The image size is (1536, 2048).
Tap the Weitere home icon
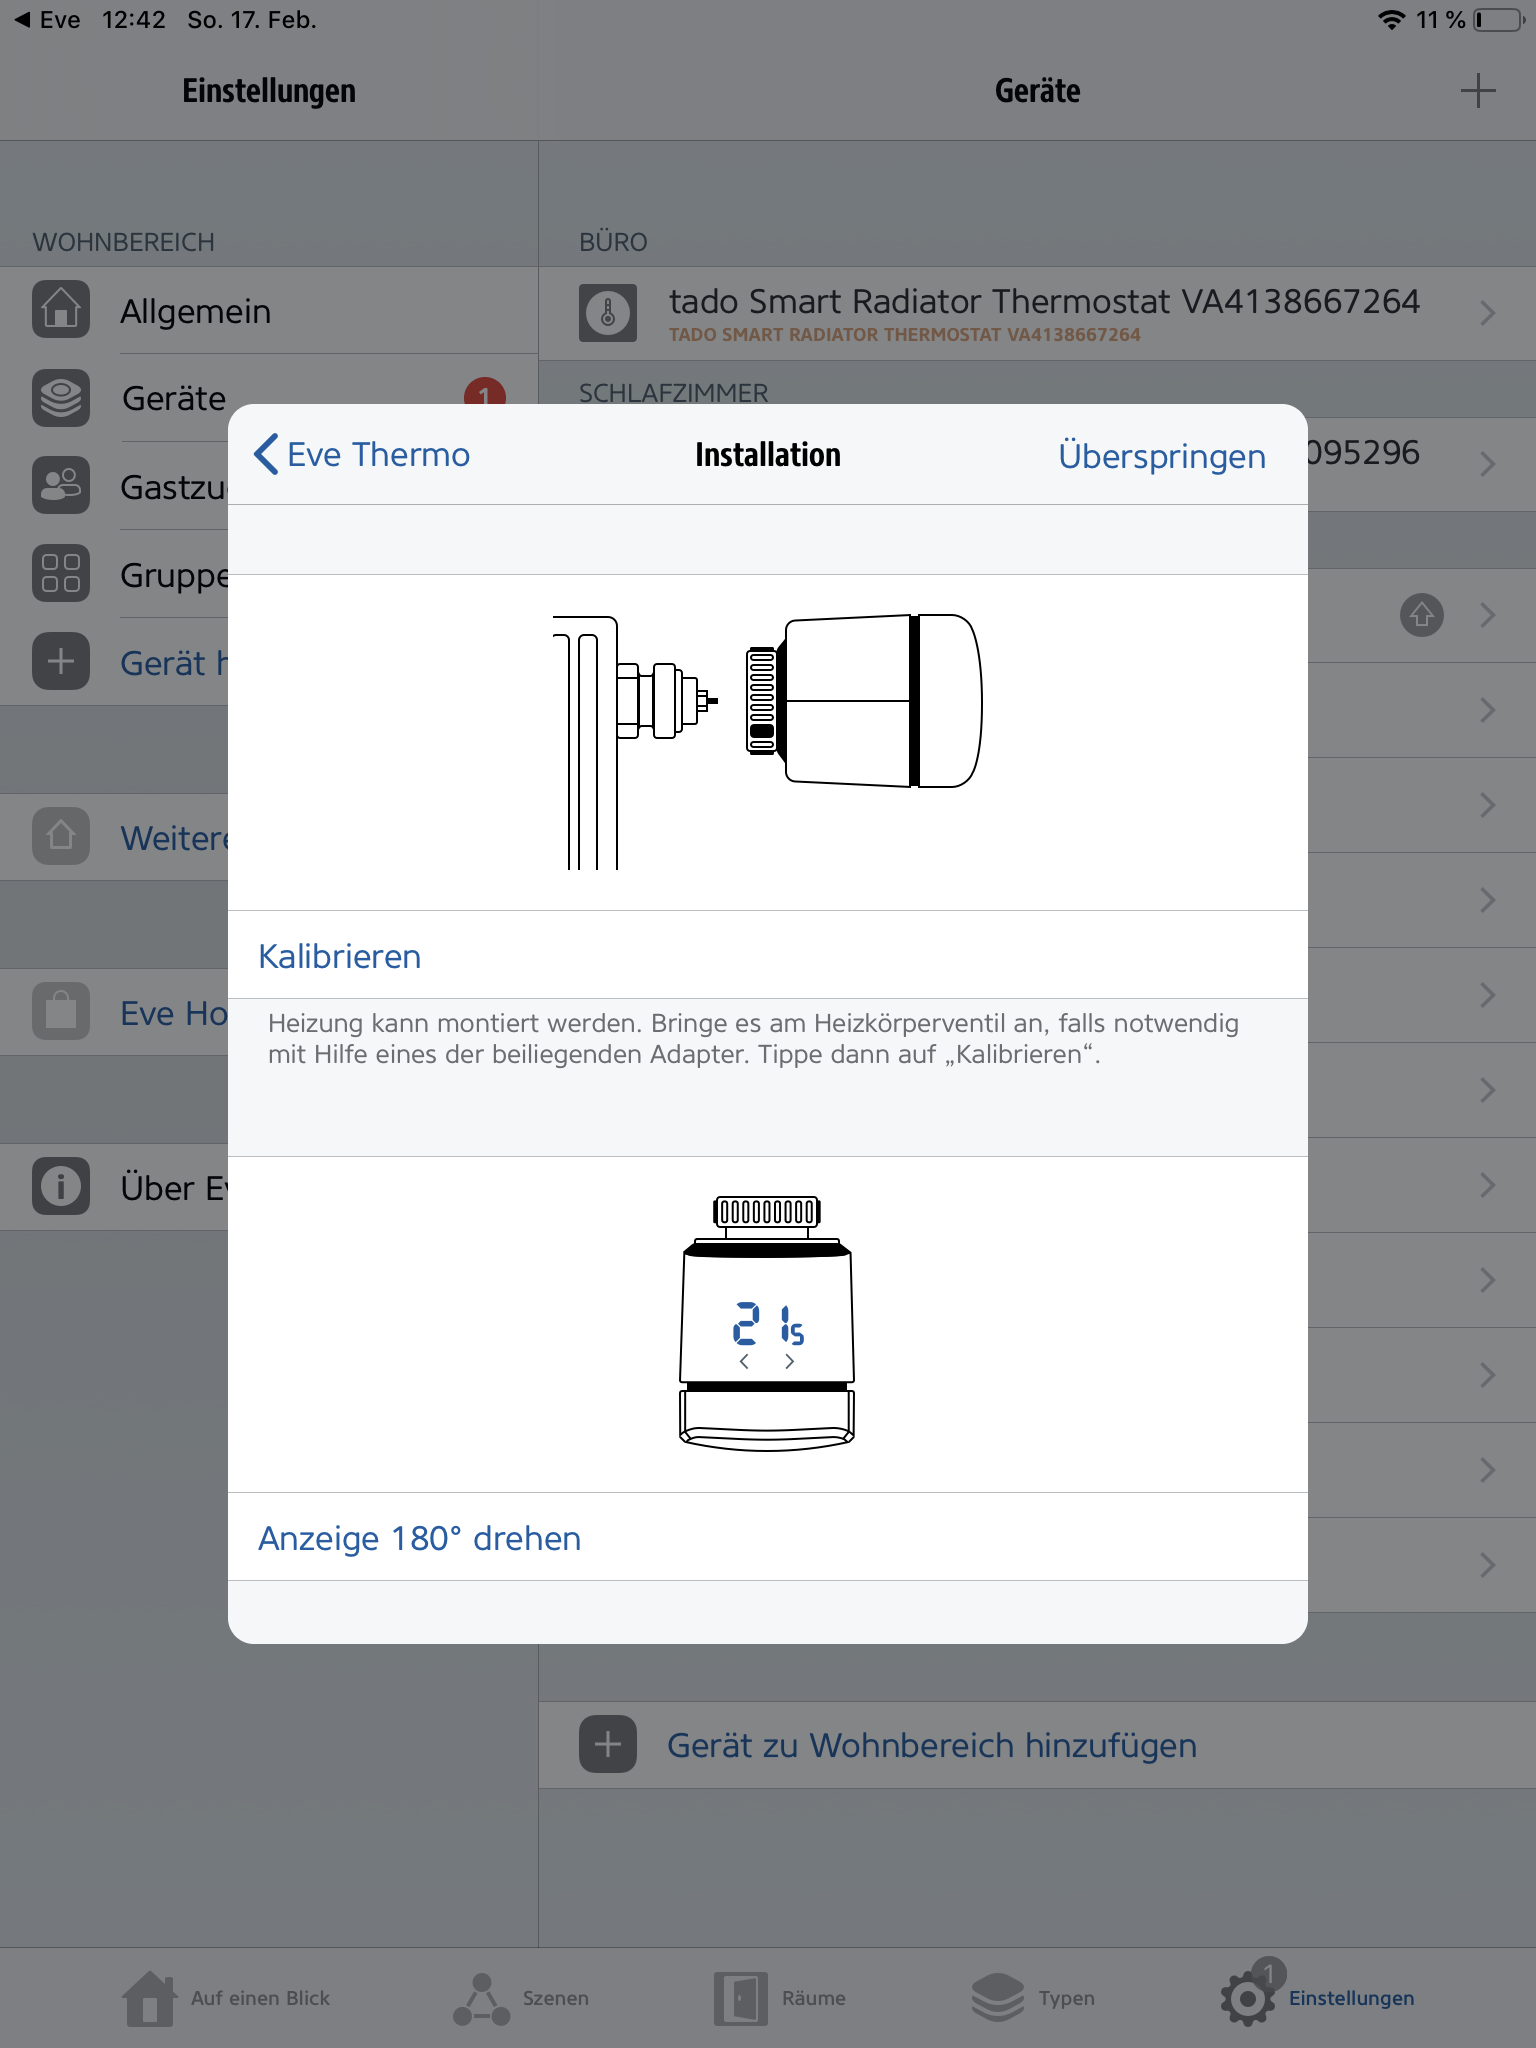click(61, 836)
